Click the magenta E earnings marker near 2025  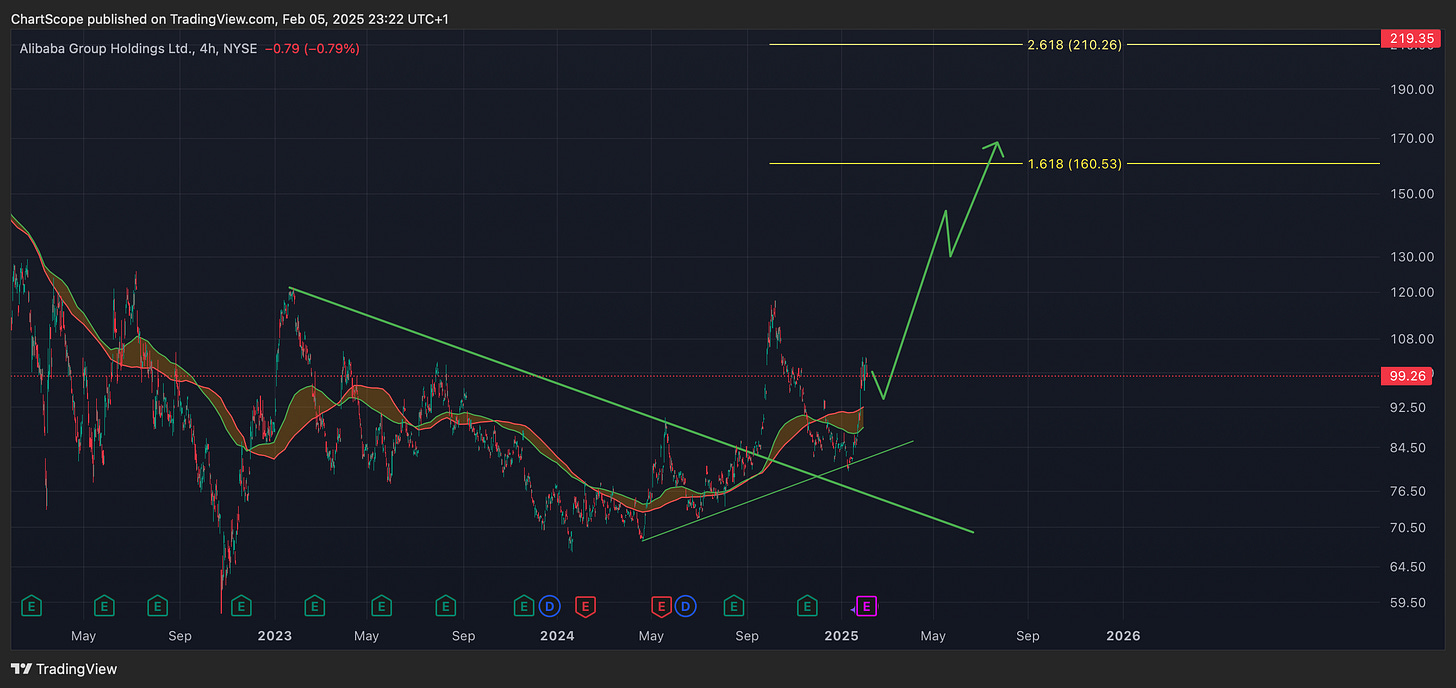pos(868,605)
